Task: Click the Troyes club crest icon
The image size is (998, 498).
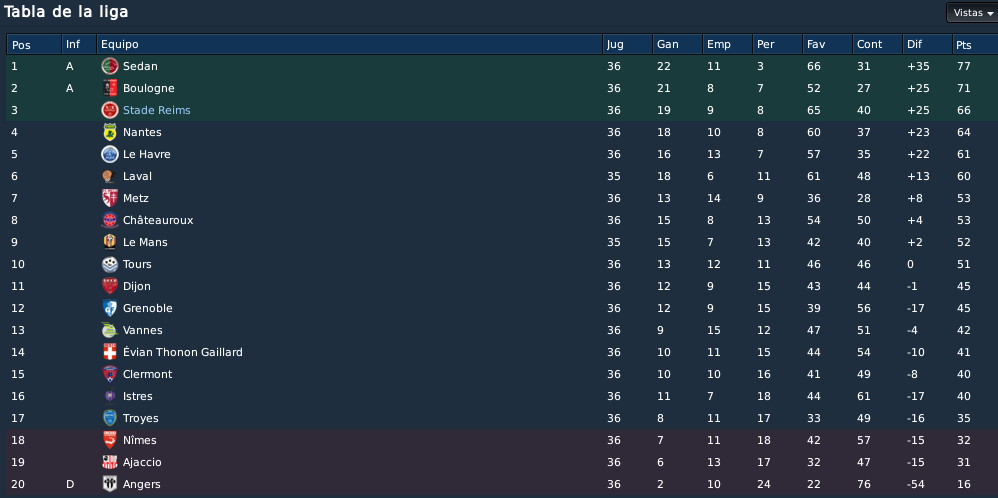Action: pos(109,418)
